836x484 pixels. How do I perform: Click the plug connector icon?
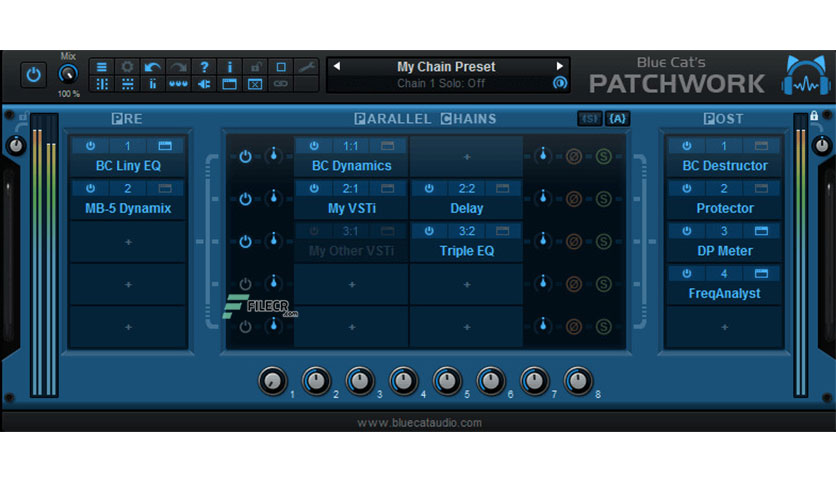pos(204,84)
